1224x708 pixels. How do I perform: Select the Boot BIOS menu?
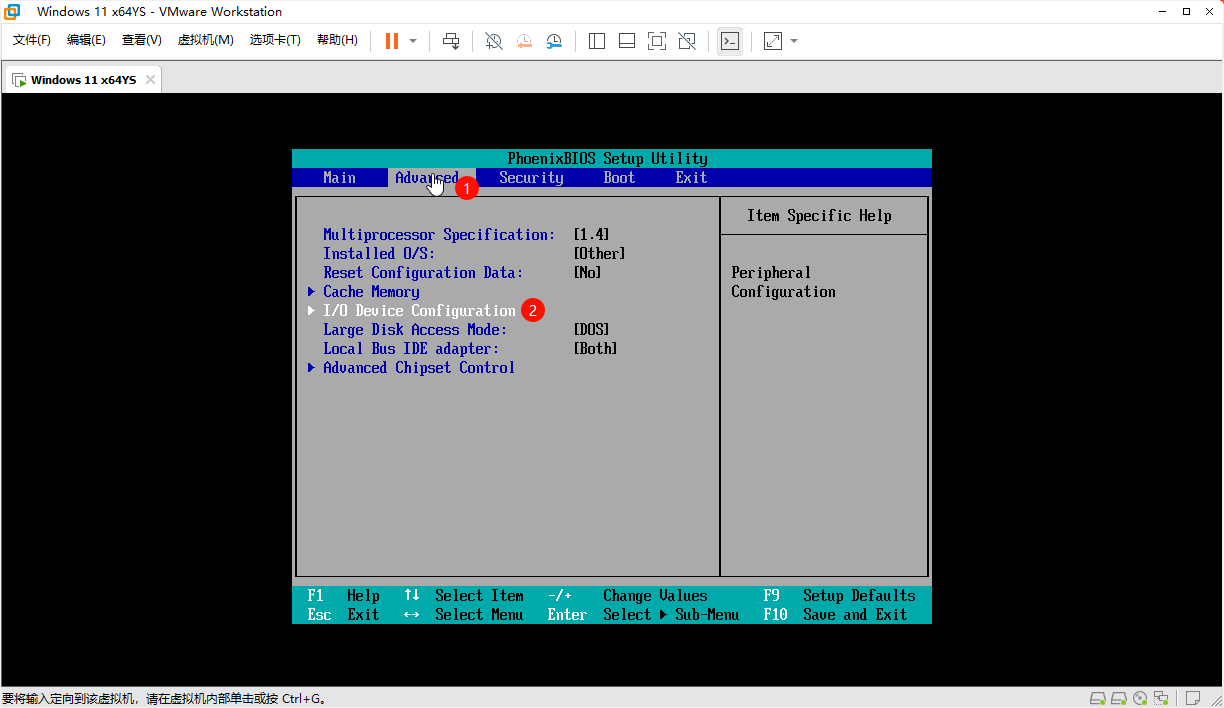[x=619, y=178]
